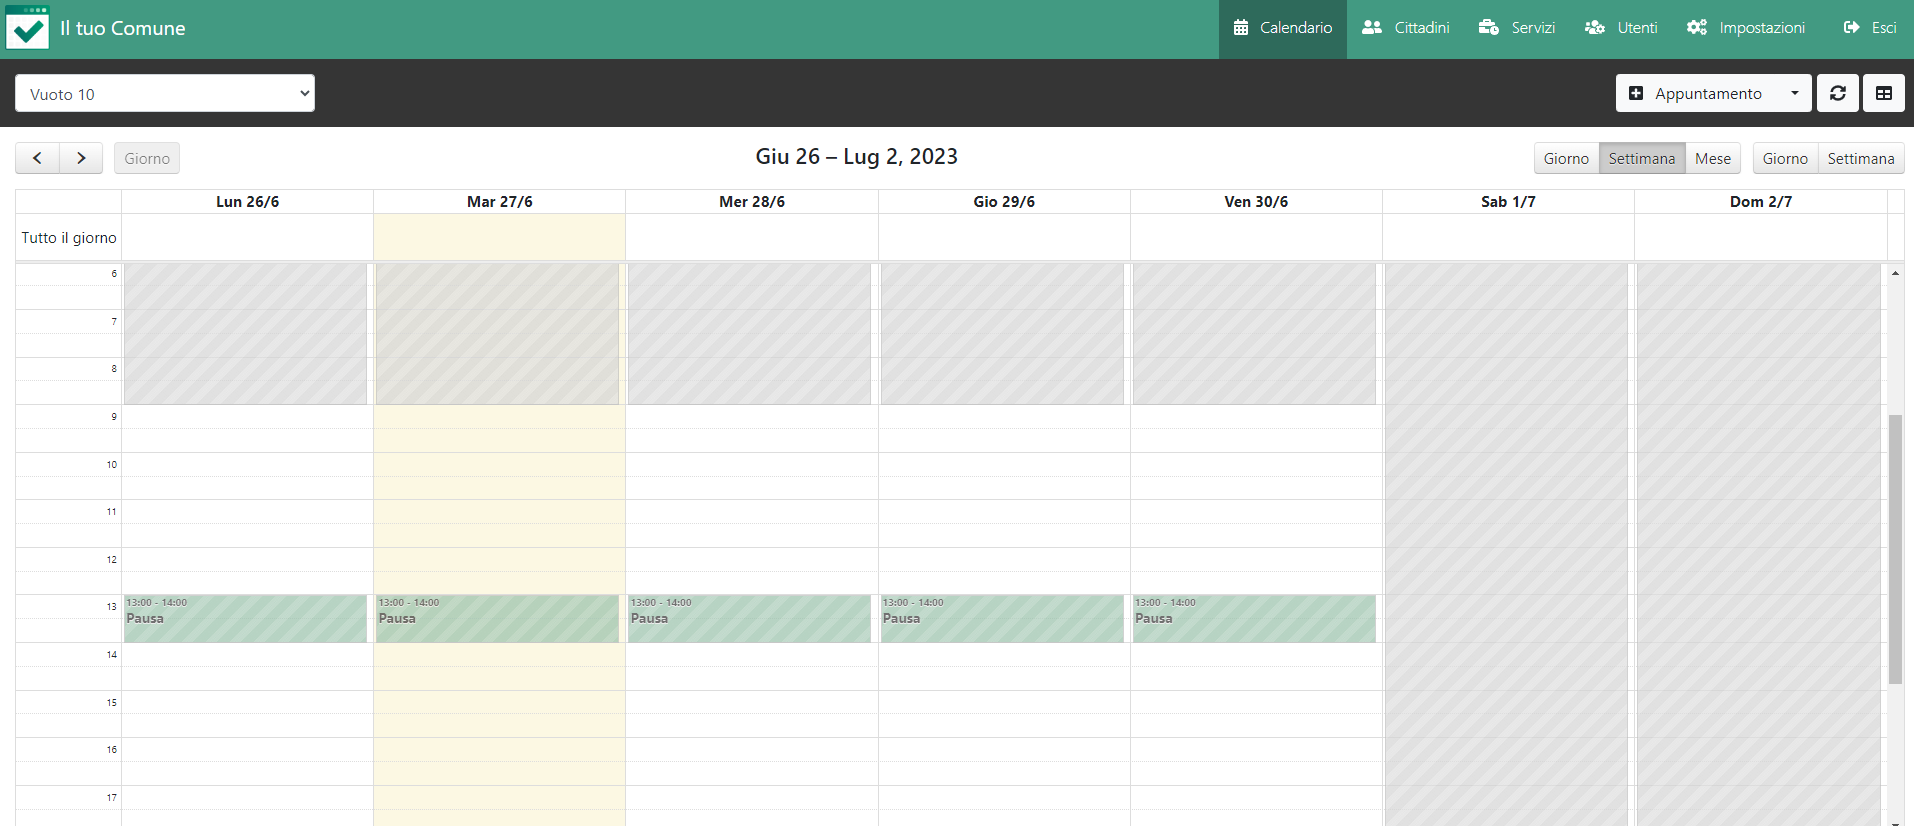Click the Appuntamento add button
The width and height of the screenshot is (1914, 826).
(x=1696, y=93)
